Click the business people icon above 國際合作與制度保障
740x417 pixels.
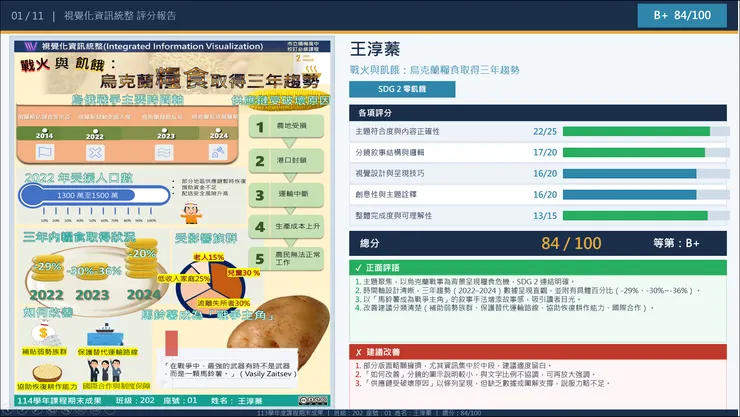pyautogui.click(x=105, y=370)
